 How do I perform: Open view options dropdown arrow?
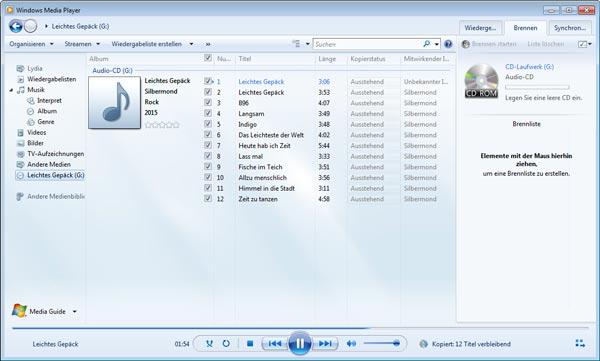pyautogui.click(x=307, y=44)
